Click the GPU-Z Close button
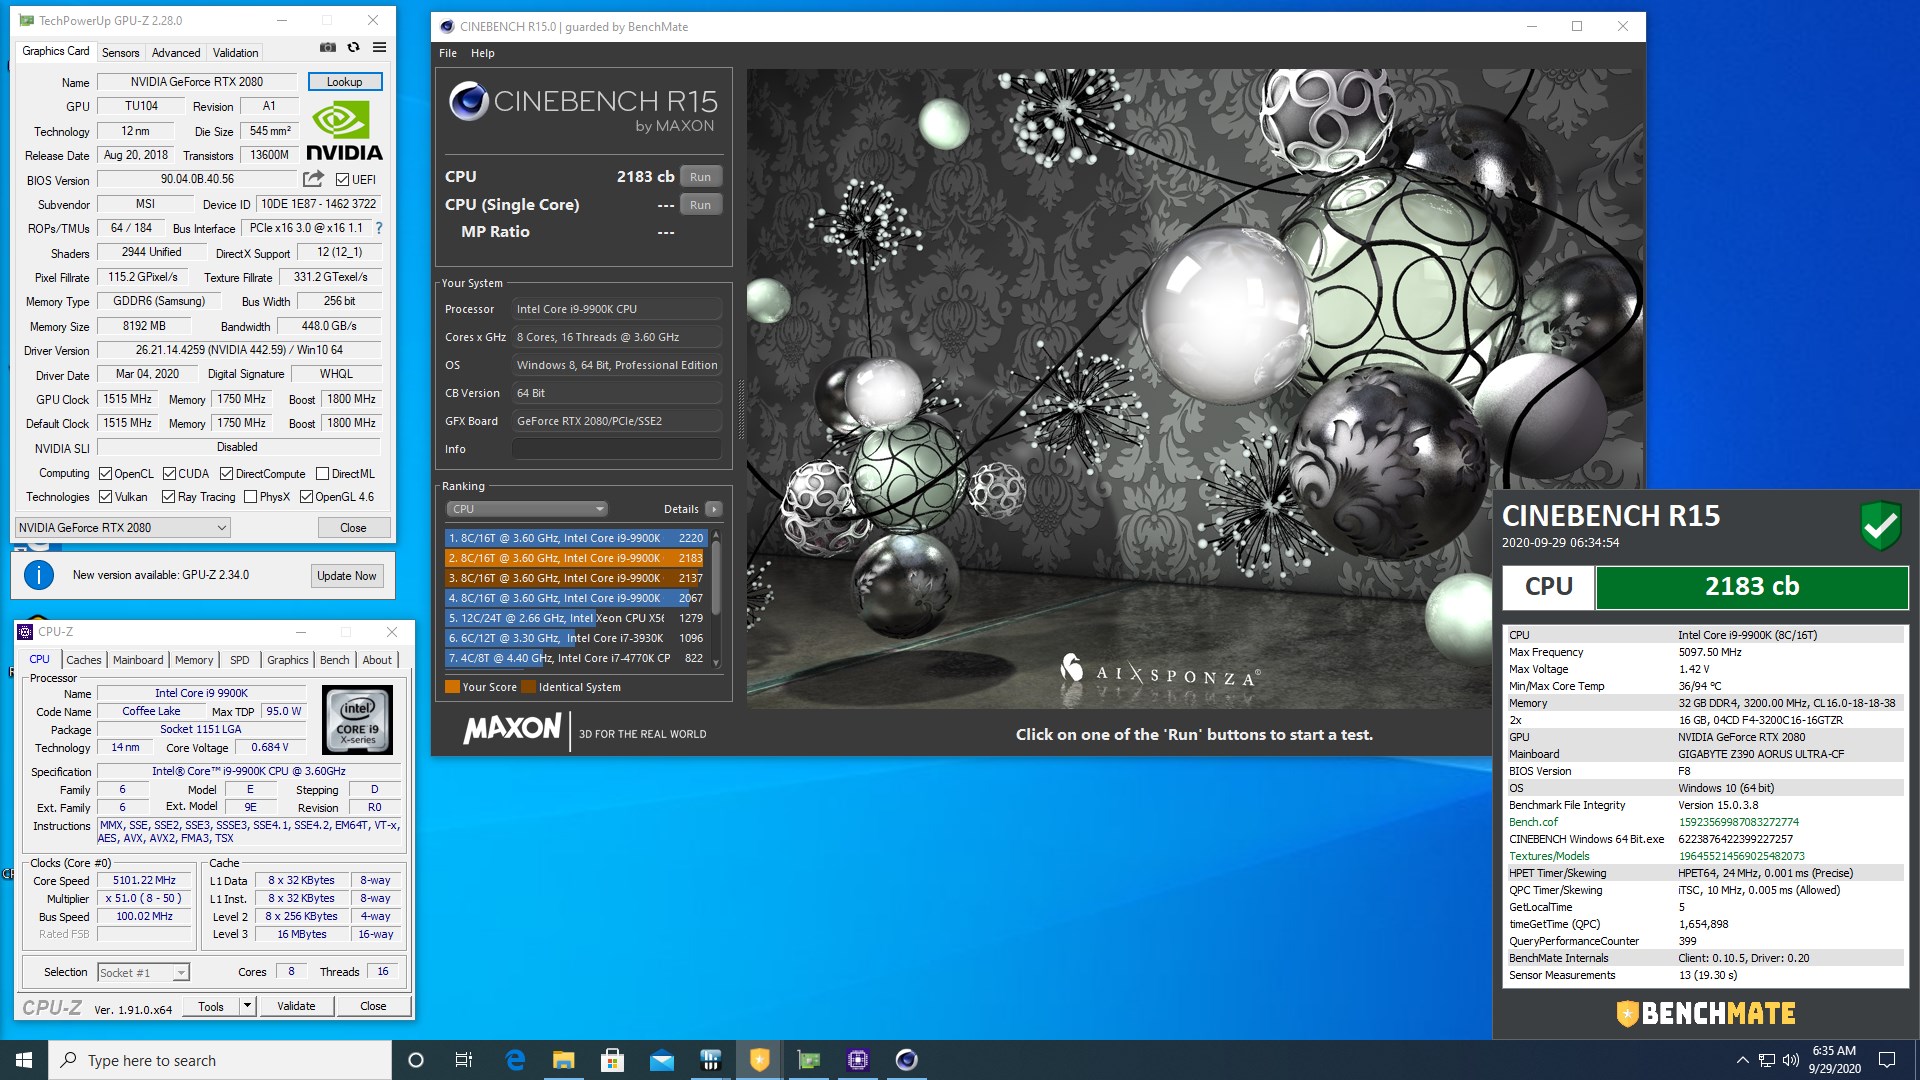The height and width of the screenshot is (1080, 1920). point(353,528)
